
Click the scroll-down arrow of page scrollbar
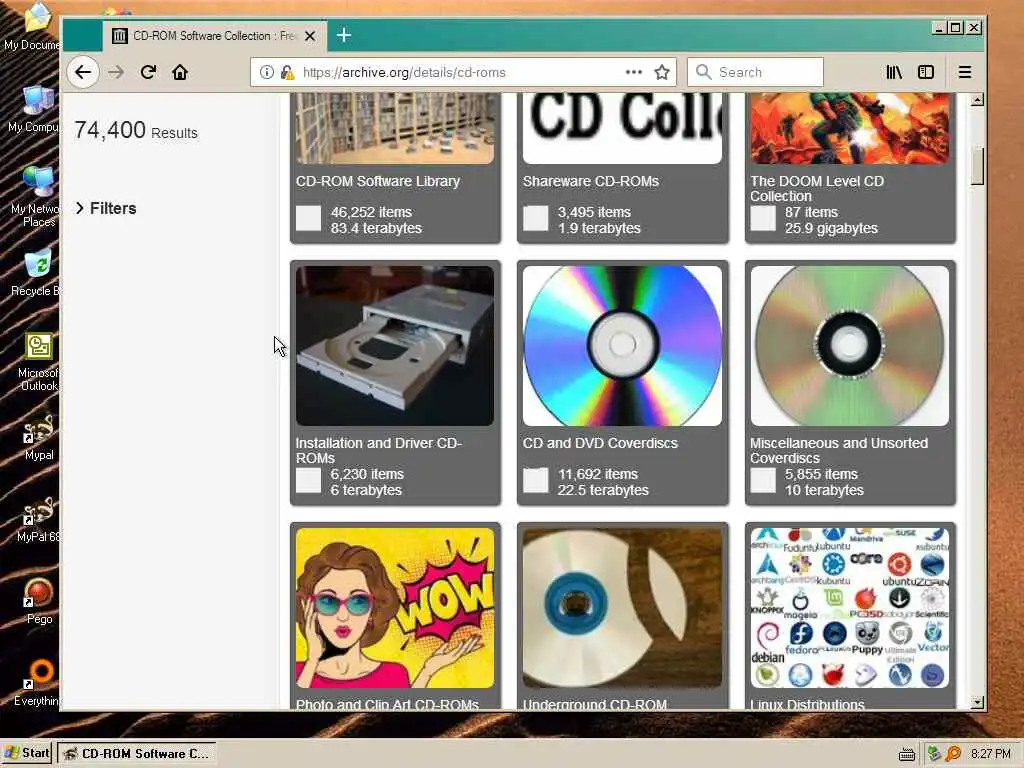(x=977, y=702)
